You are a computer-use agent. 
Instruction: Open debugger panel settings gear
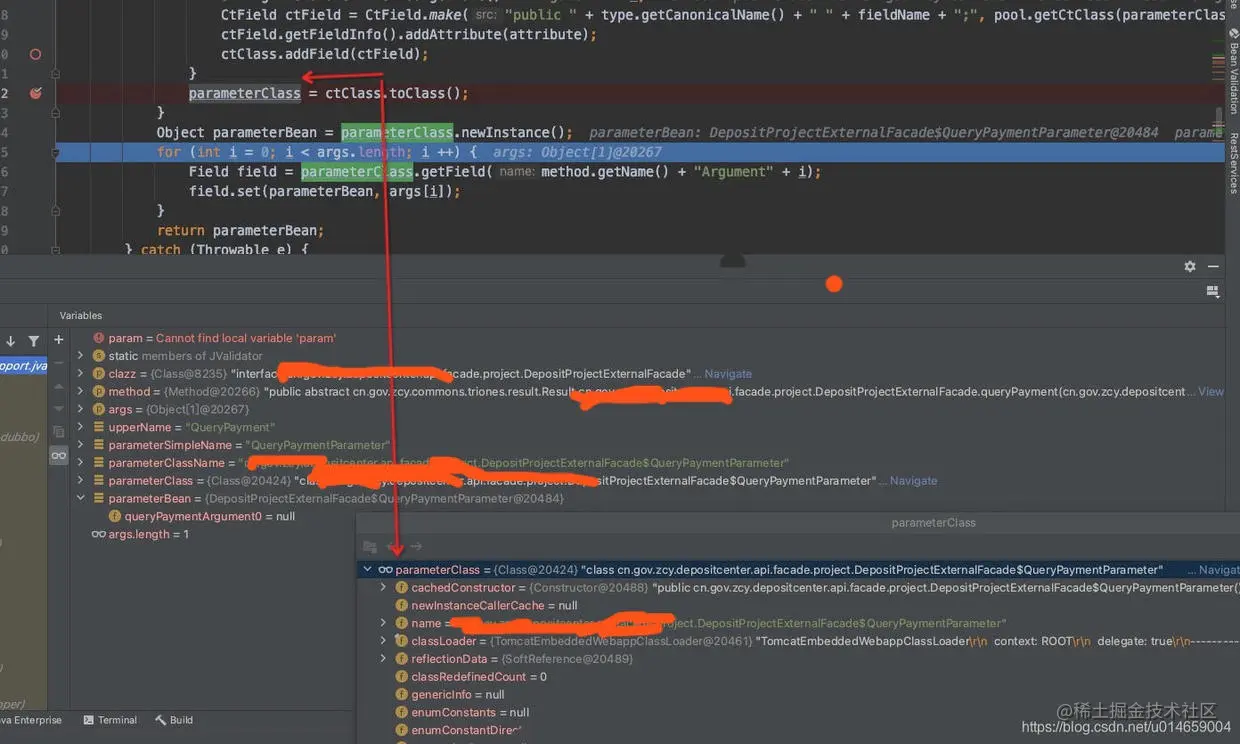click(1190, 267)
